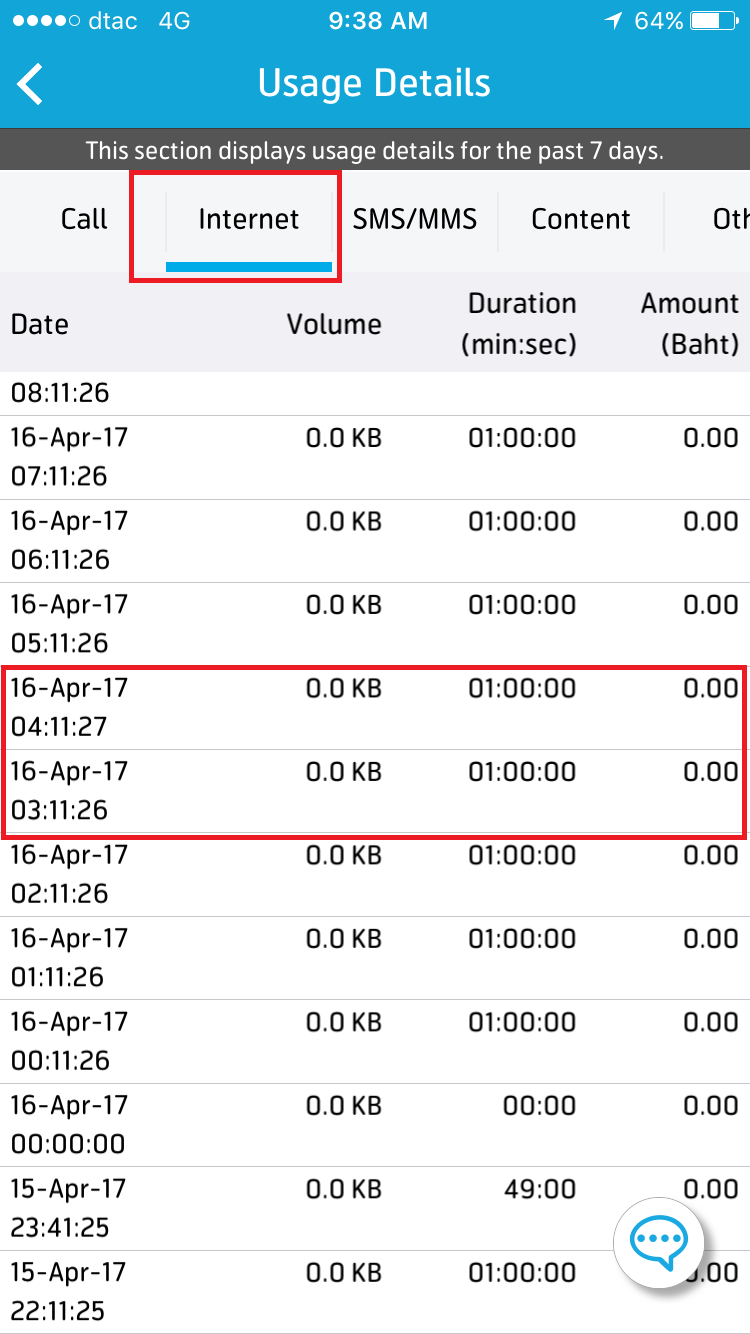Image resolution: width=750 pixels, height=1334 pixels.
Task: Tap the Duration (min:sec) column header
Action: (522, 324)
